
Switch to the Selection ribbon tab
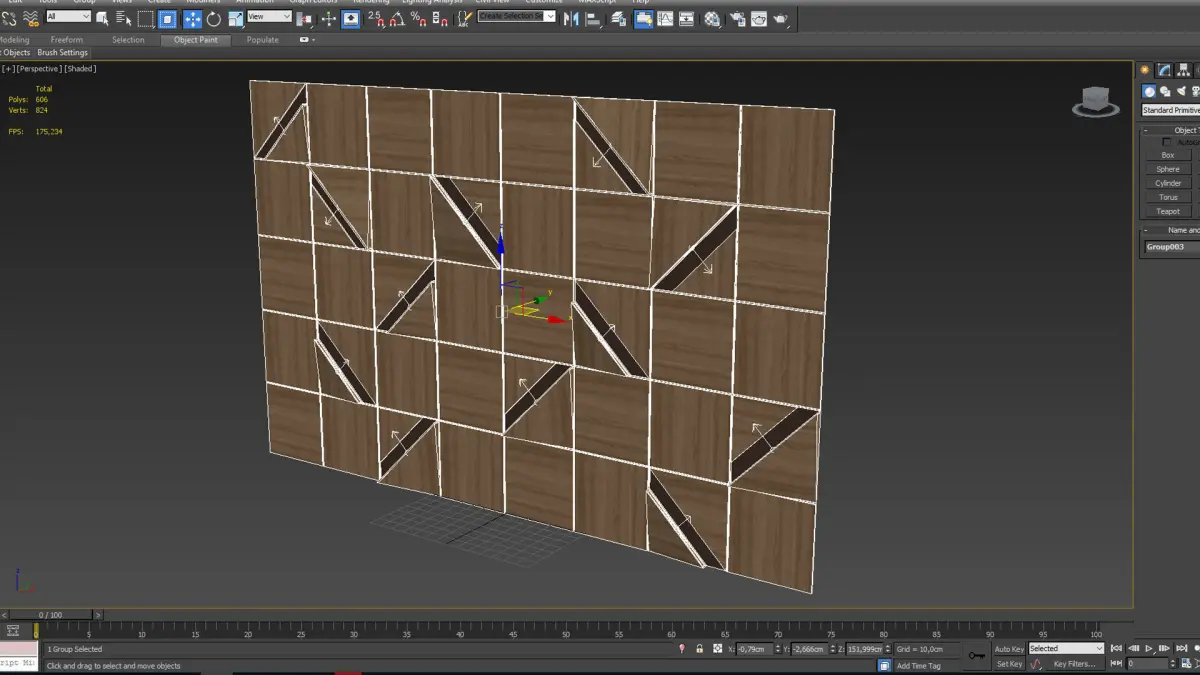[128, 40]
